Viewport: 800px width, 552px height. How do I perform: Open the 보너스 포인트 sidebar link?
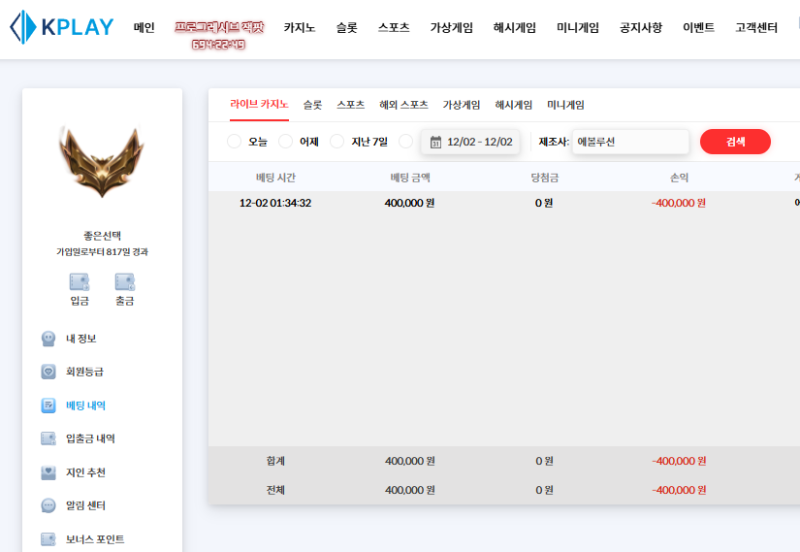click(95, 539)
